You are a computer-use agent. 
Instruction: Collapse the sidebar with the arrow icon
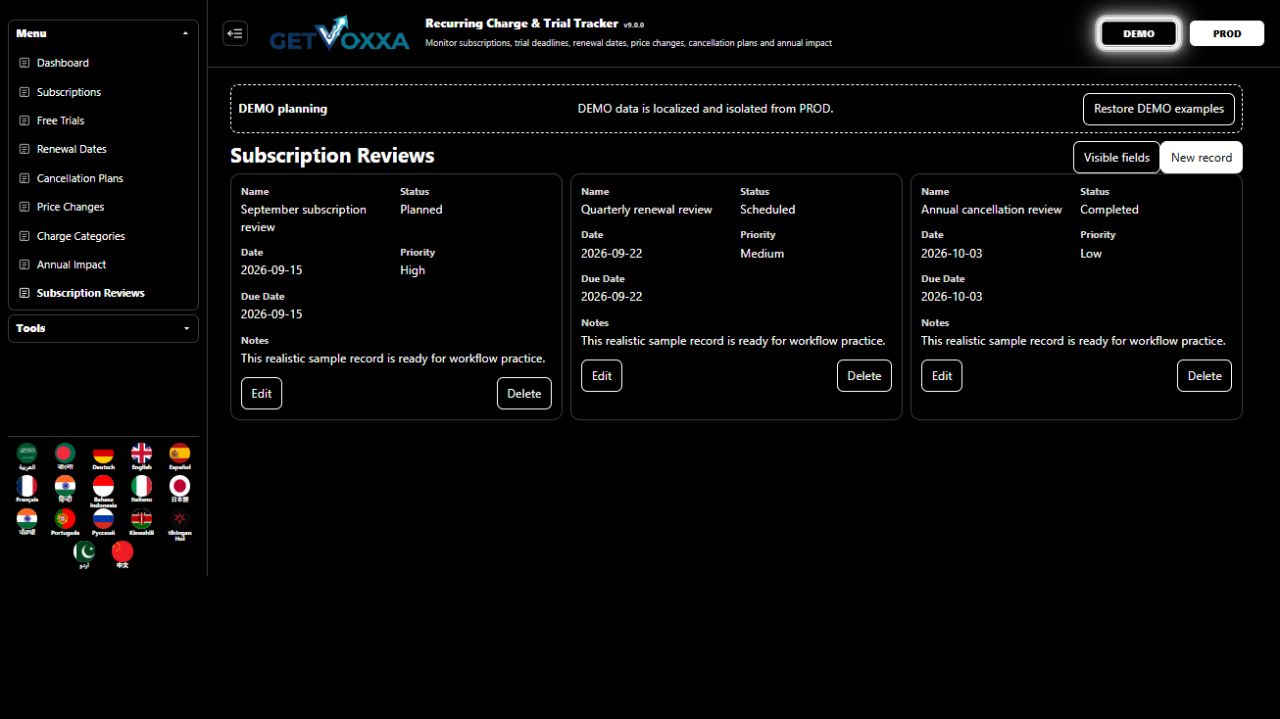235,33
